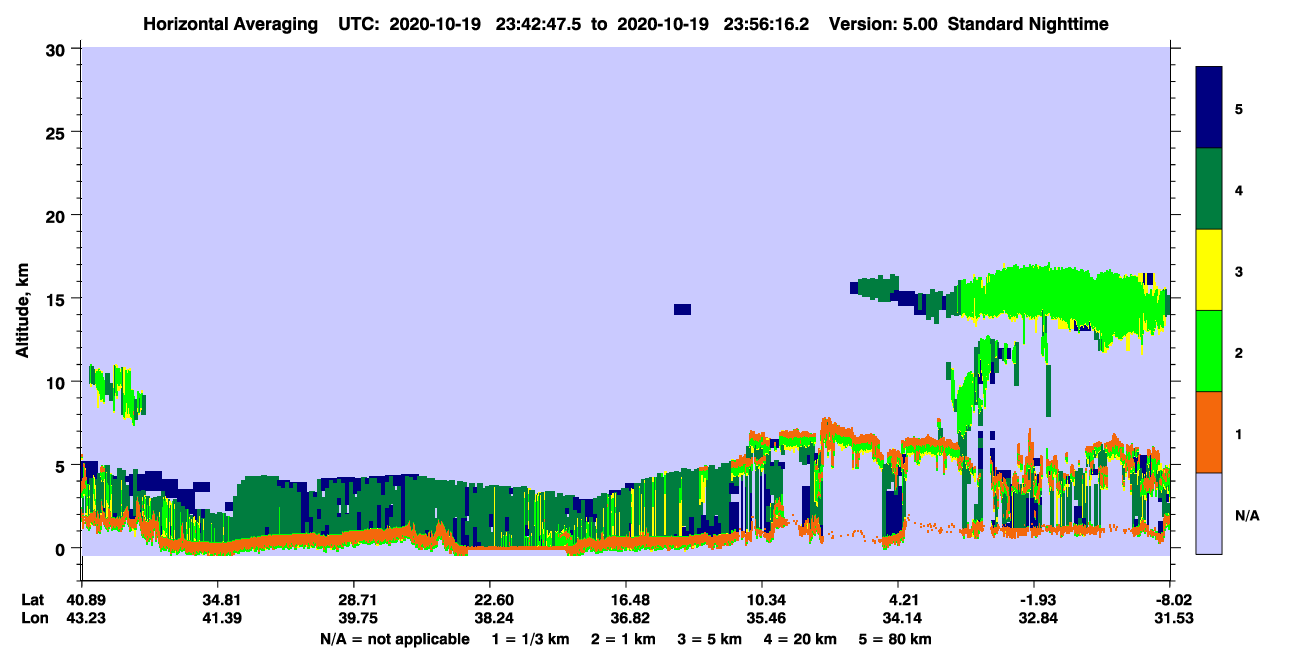Click legend text '3 = 5 km'
This screenshot has width=1300, height=667.
(710, 639)
